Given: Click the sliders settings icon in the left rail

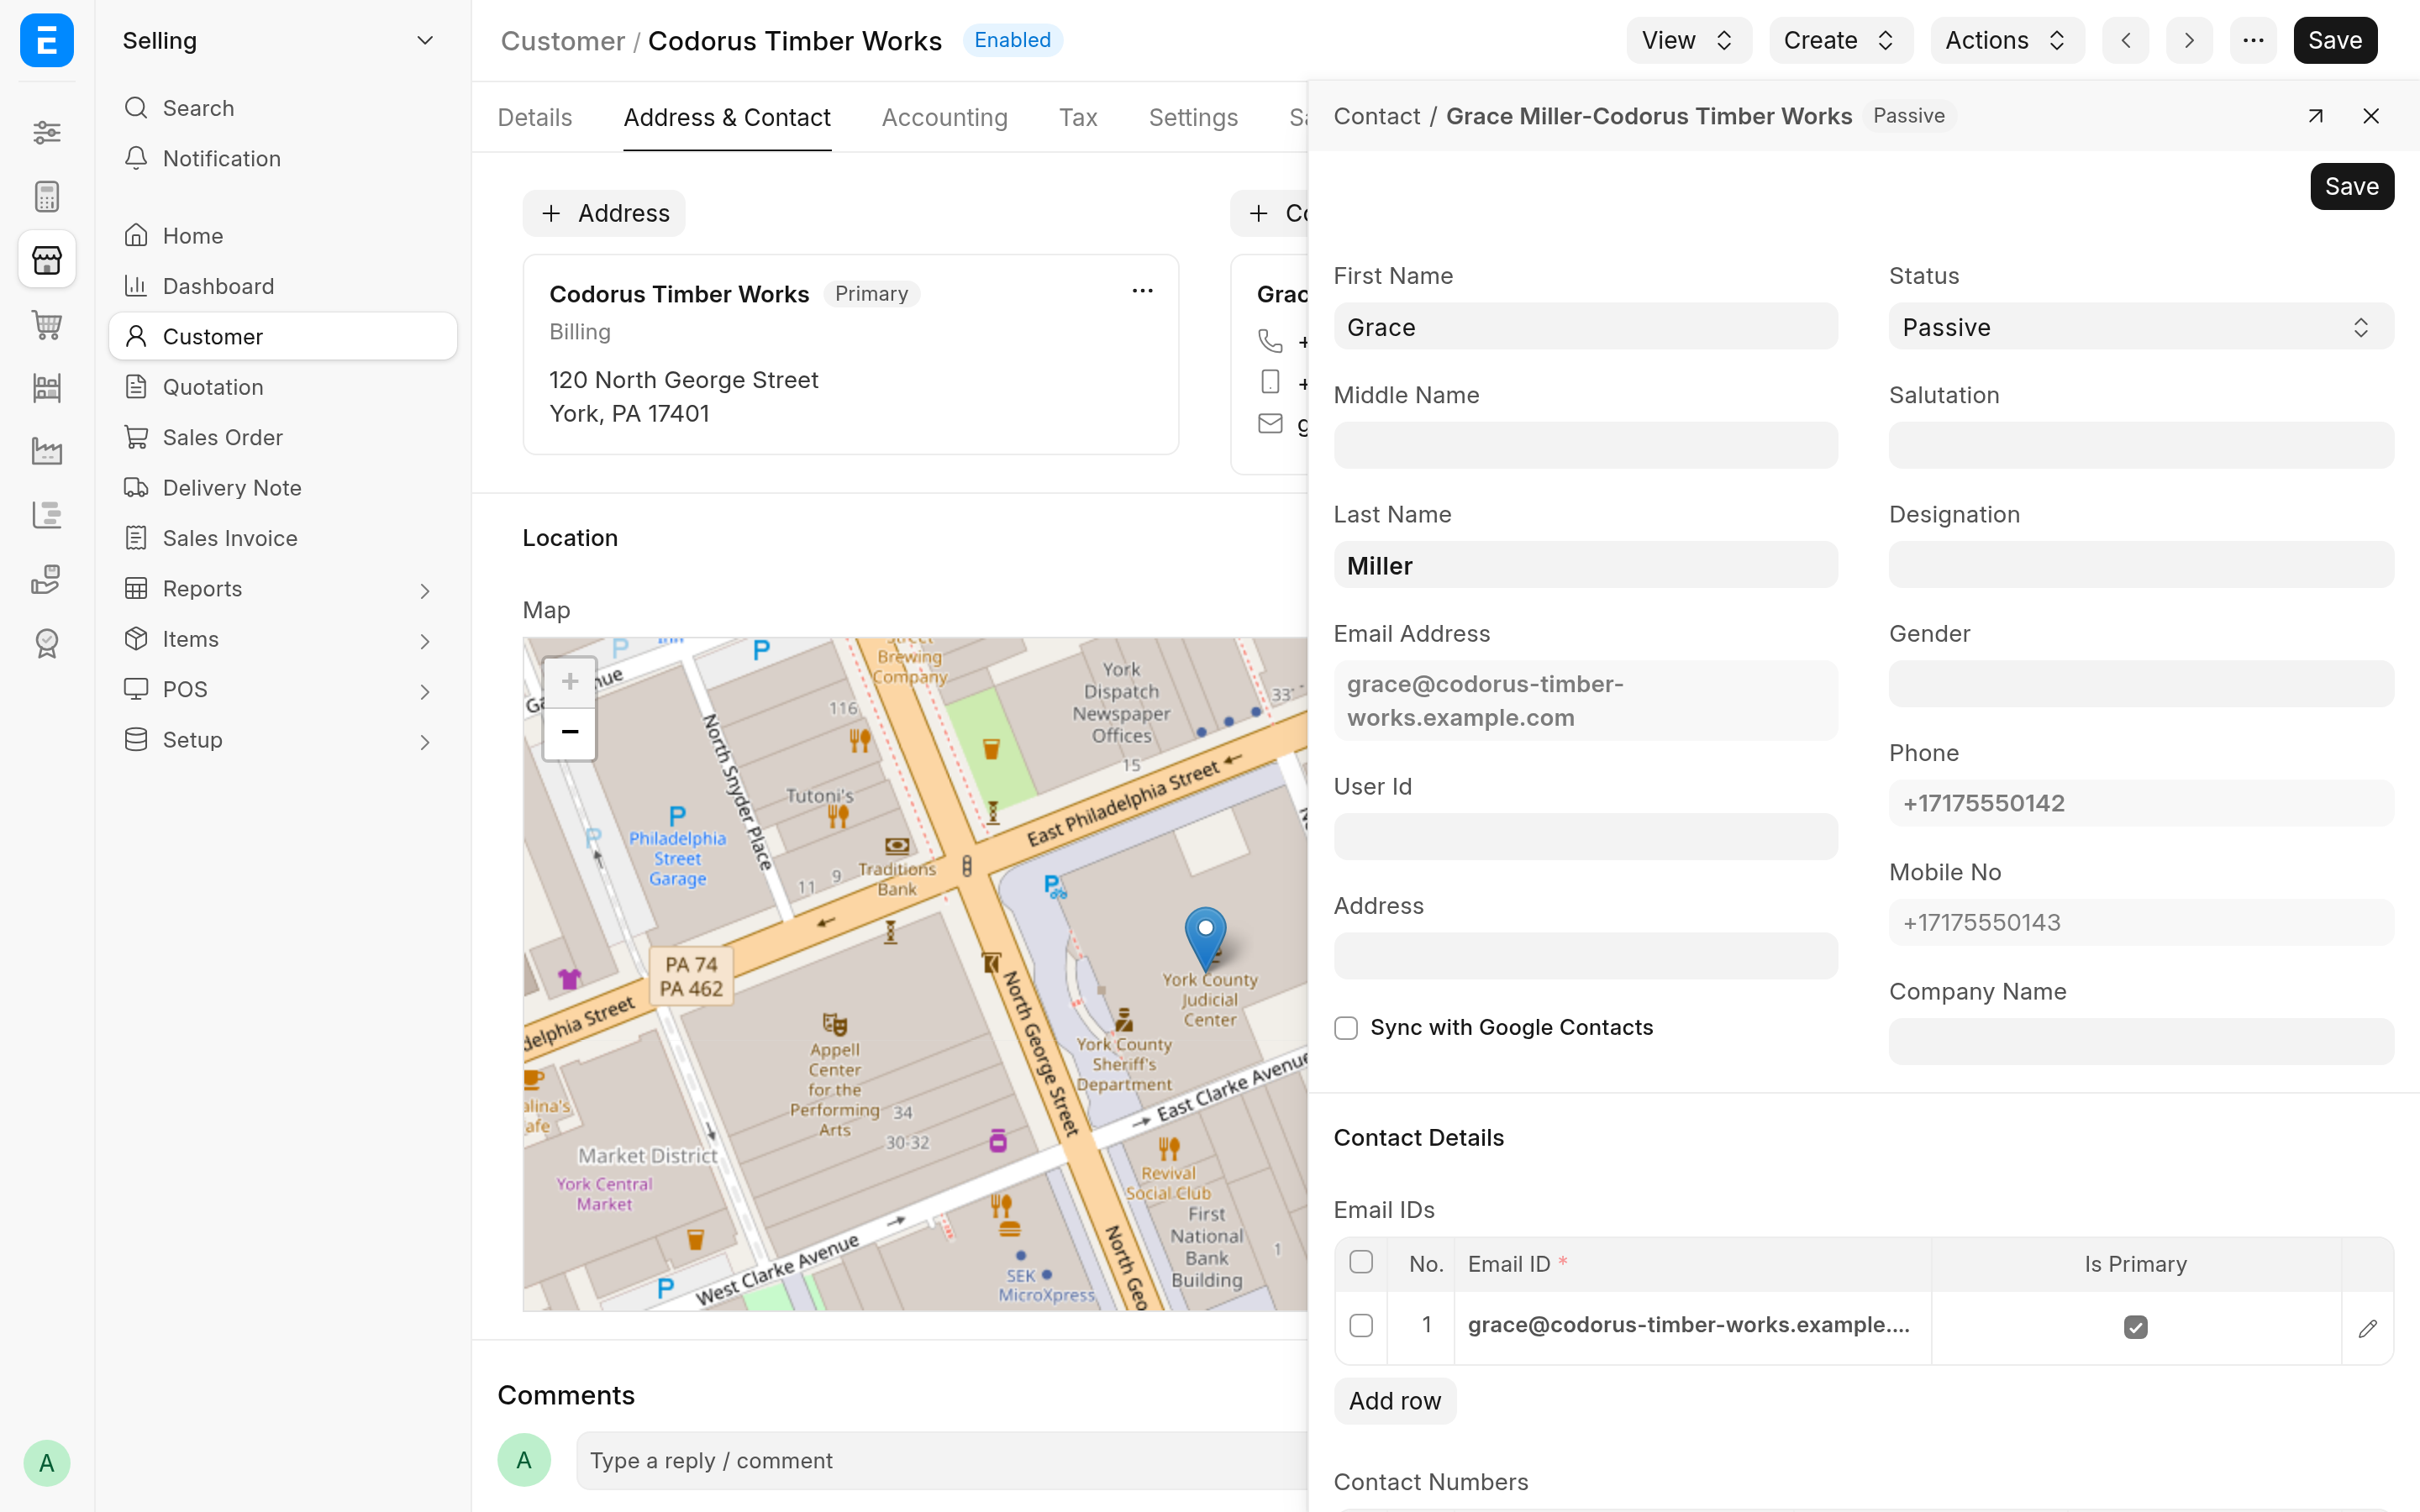Looking at the screenshot, I should (x=47, y=132).
